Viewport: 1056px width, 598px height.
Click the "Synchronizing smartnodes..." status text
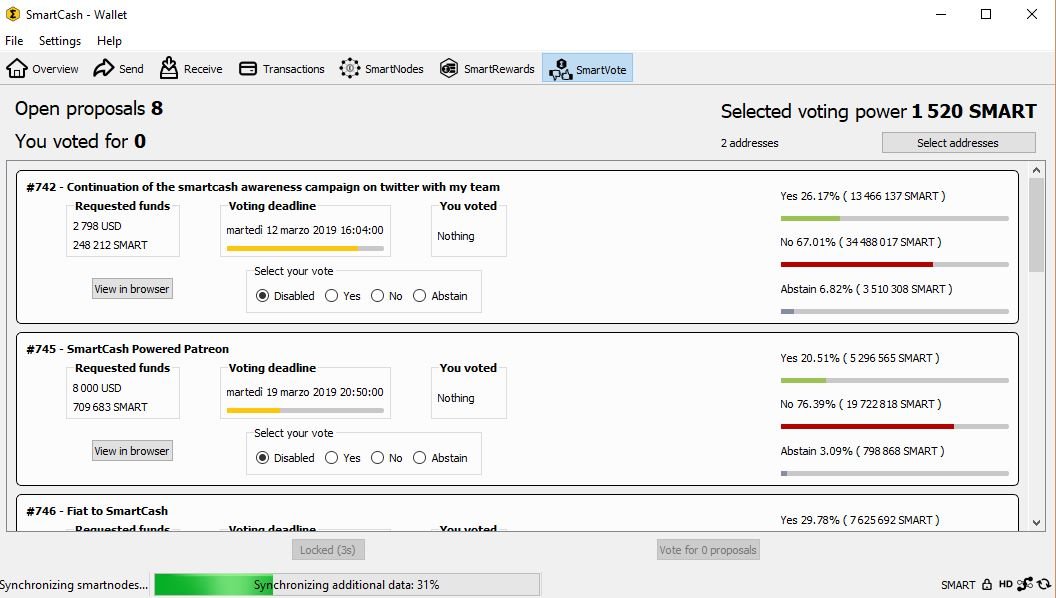74,585
